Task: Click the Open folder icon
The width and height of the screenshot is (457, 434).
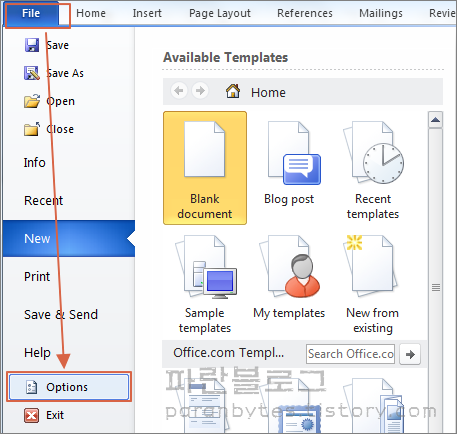Action: 32,101
